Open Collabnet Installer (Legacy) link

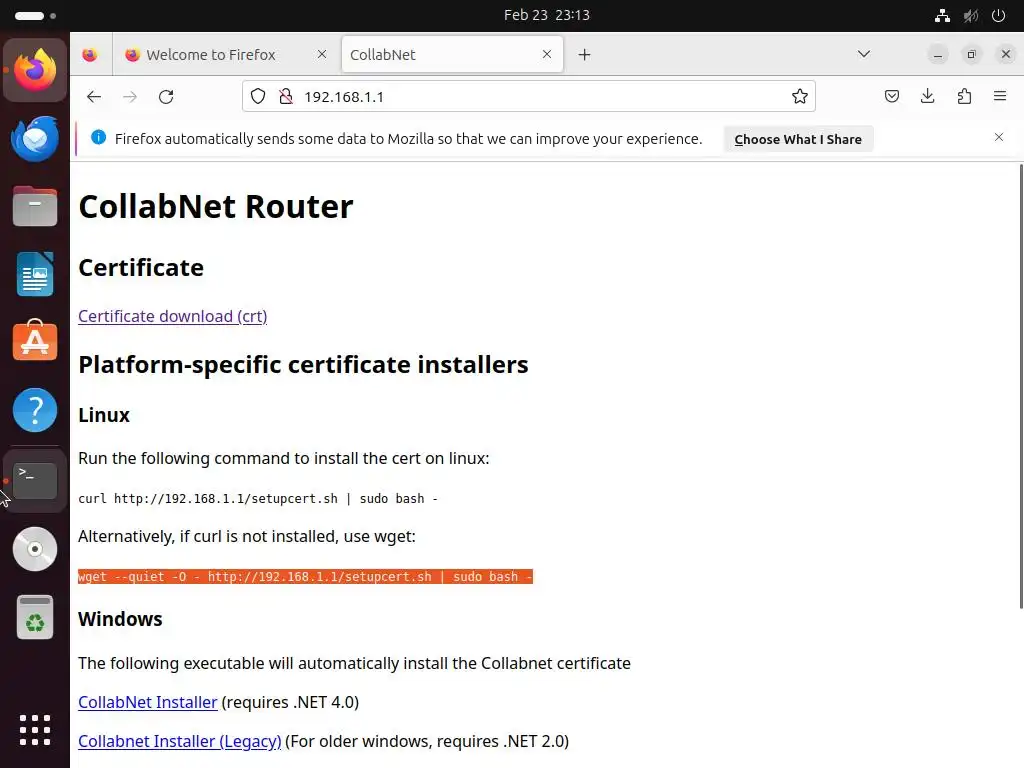(x=180, y=741)
